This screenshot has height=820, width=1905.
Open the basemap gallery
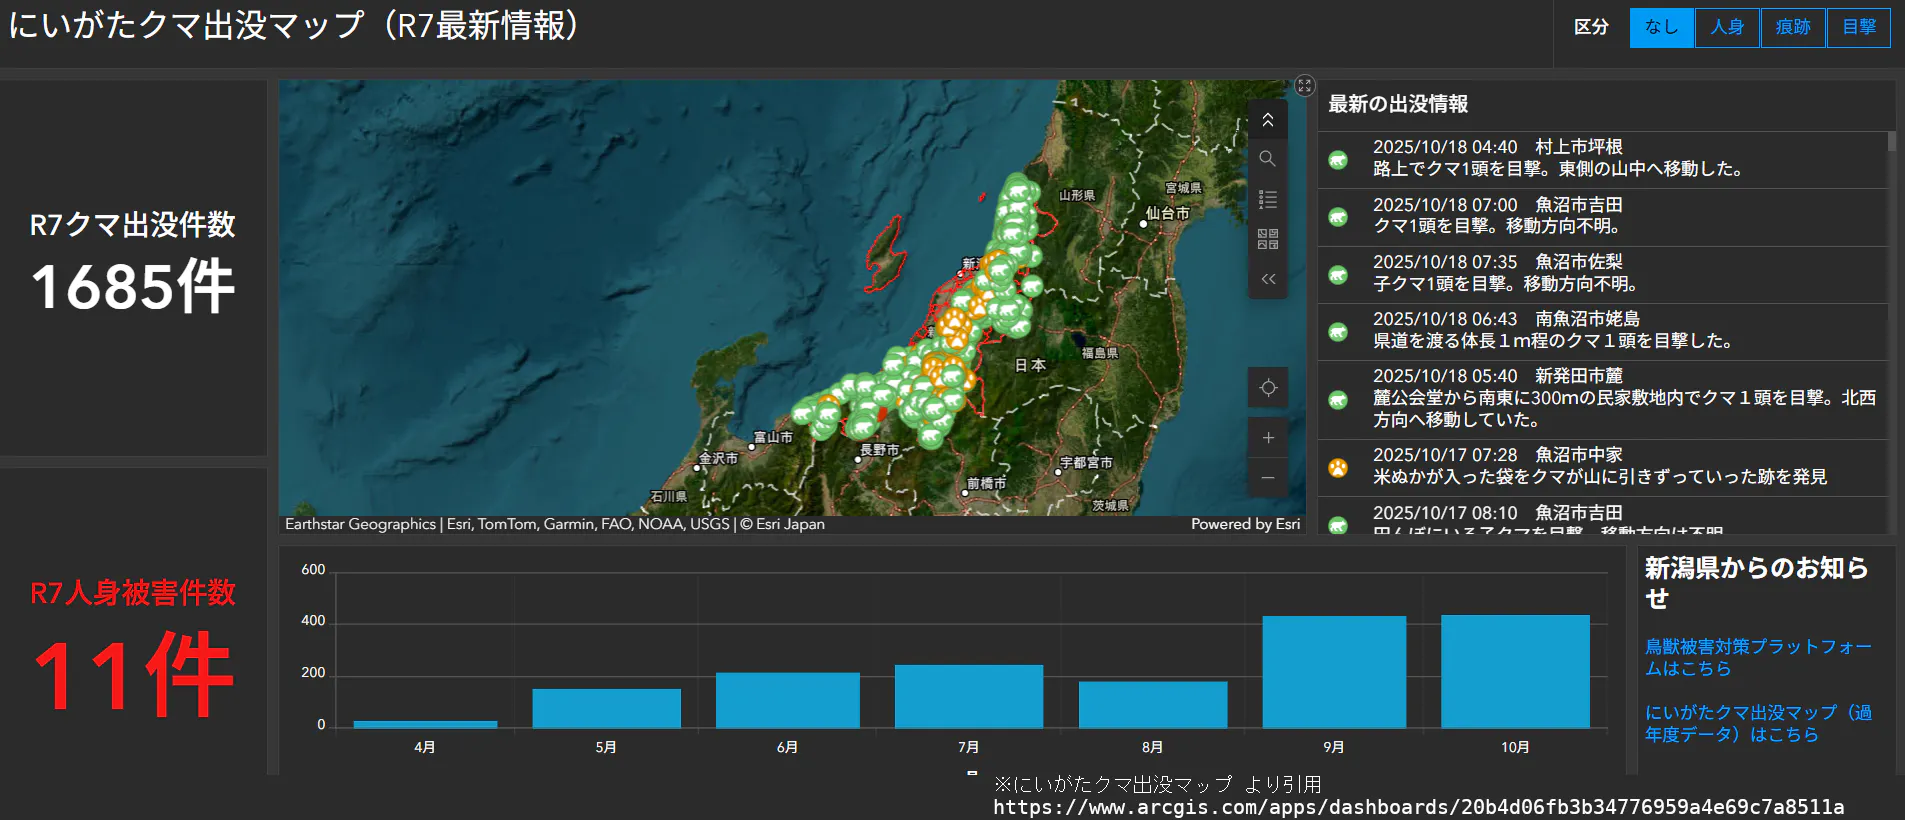click(x=1267, y=239)
